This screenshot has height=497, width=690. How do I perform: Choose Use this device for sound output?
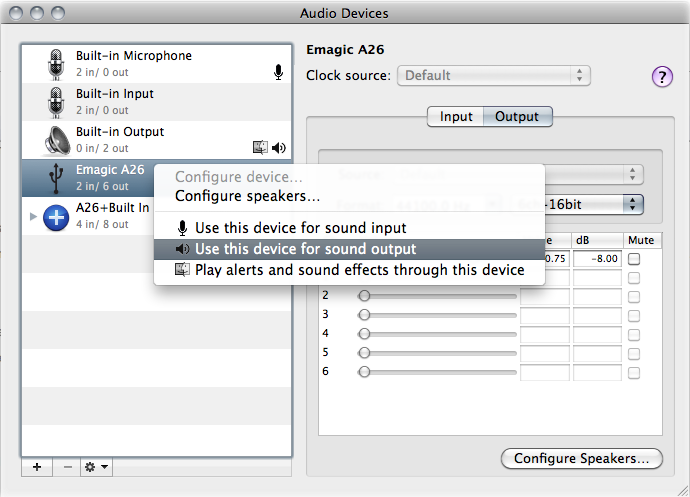(x=349, y=249)
